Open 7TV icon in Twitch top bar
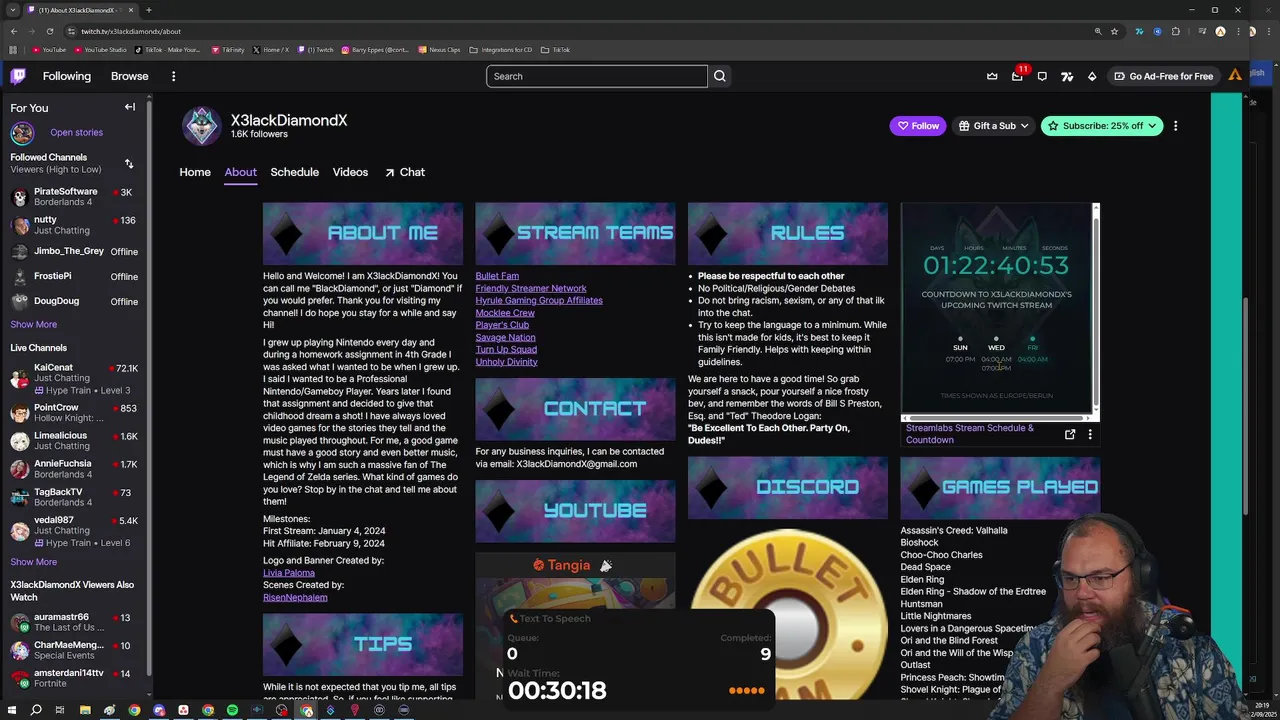The image size is (1280, 720). click(x=1067, y=76)
